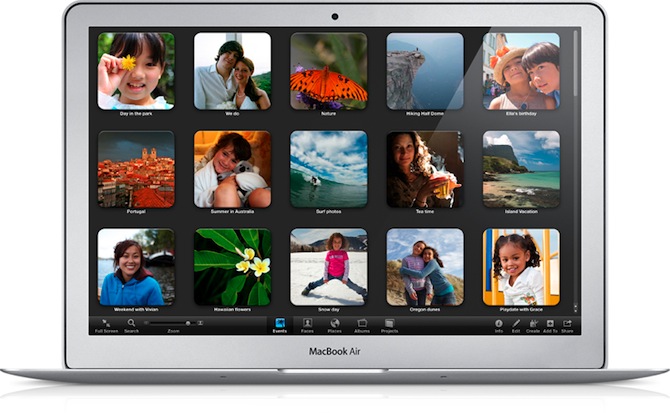Screen dimensions: 670x413
Task: Select the Oregon dunes event
Action: pos(425,267)
